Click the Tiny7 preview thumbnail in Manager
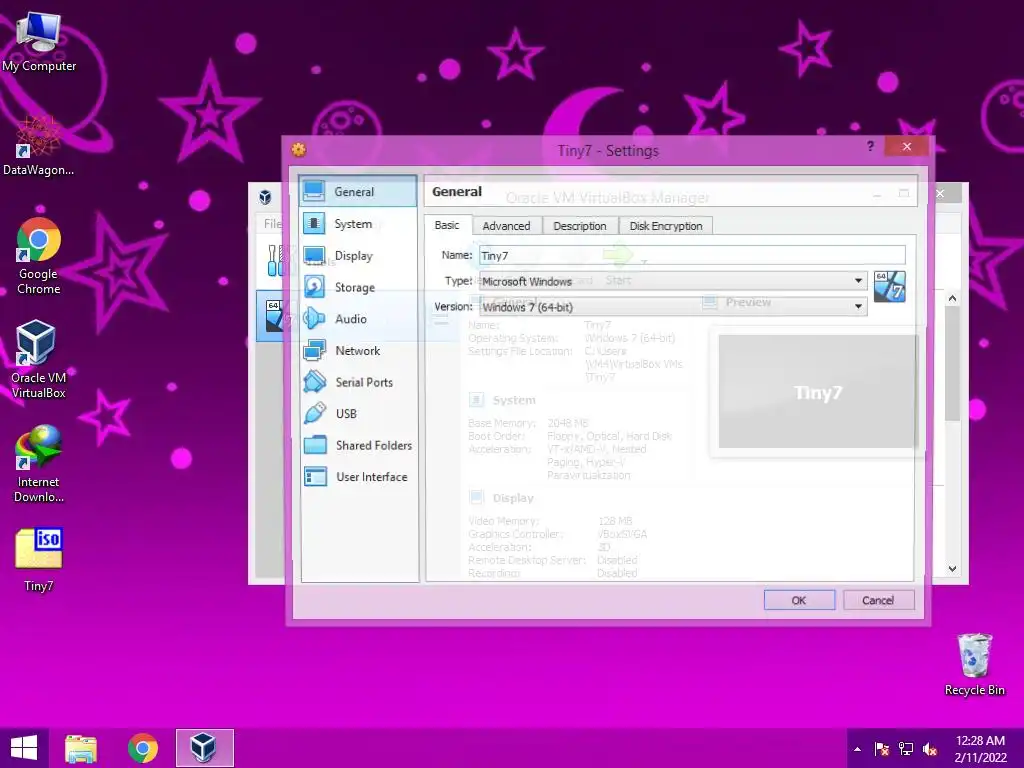The width and height of the screenshot is (1024, 768). click(x=818, y=392)
